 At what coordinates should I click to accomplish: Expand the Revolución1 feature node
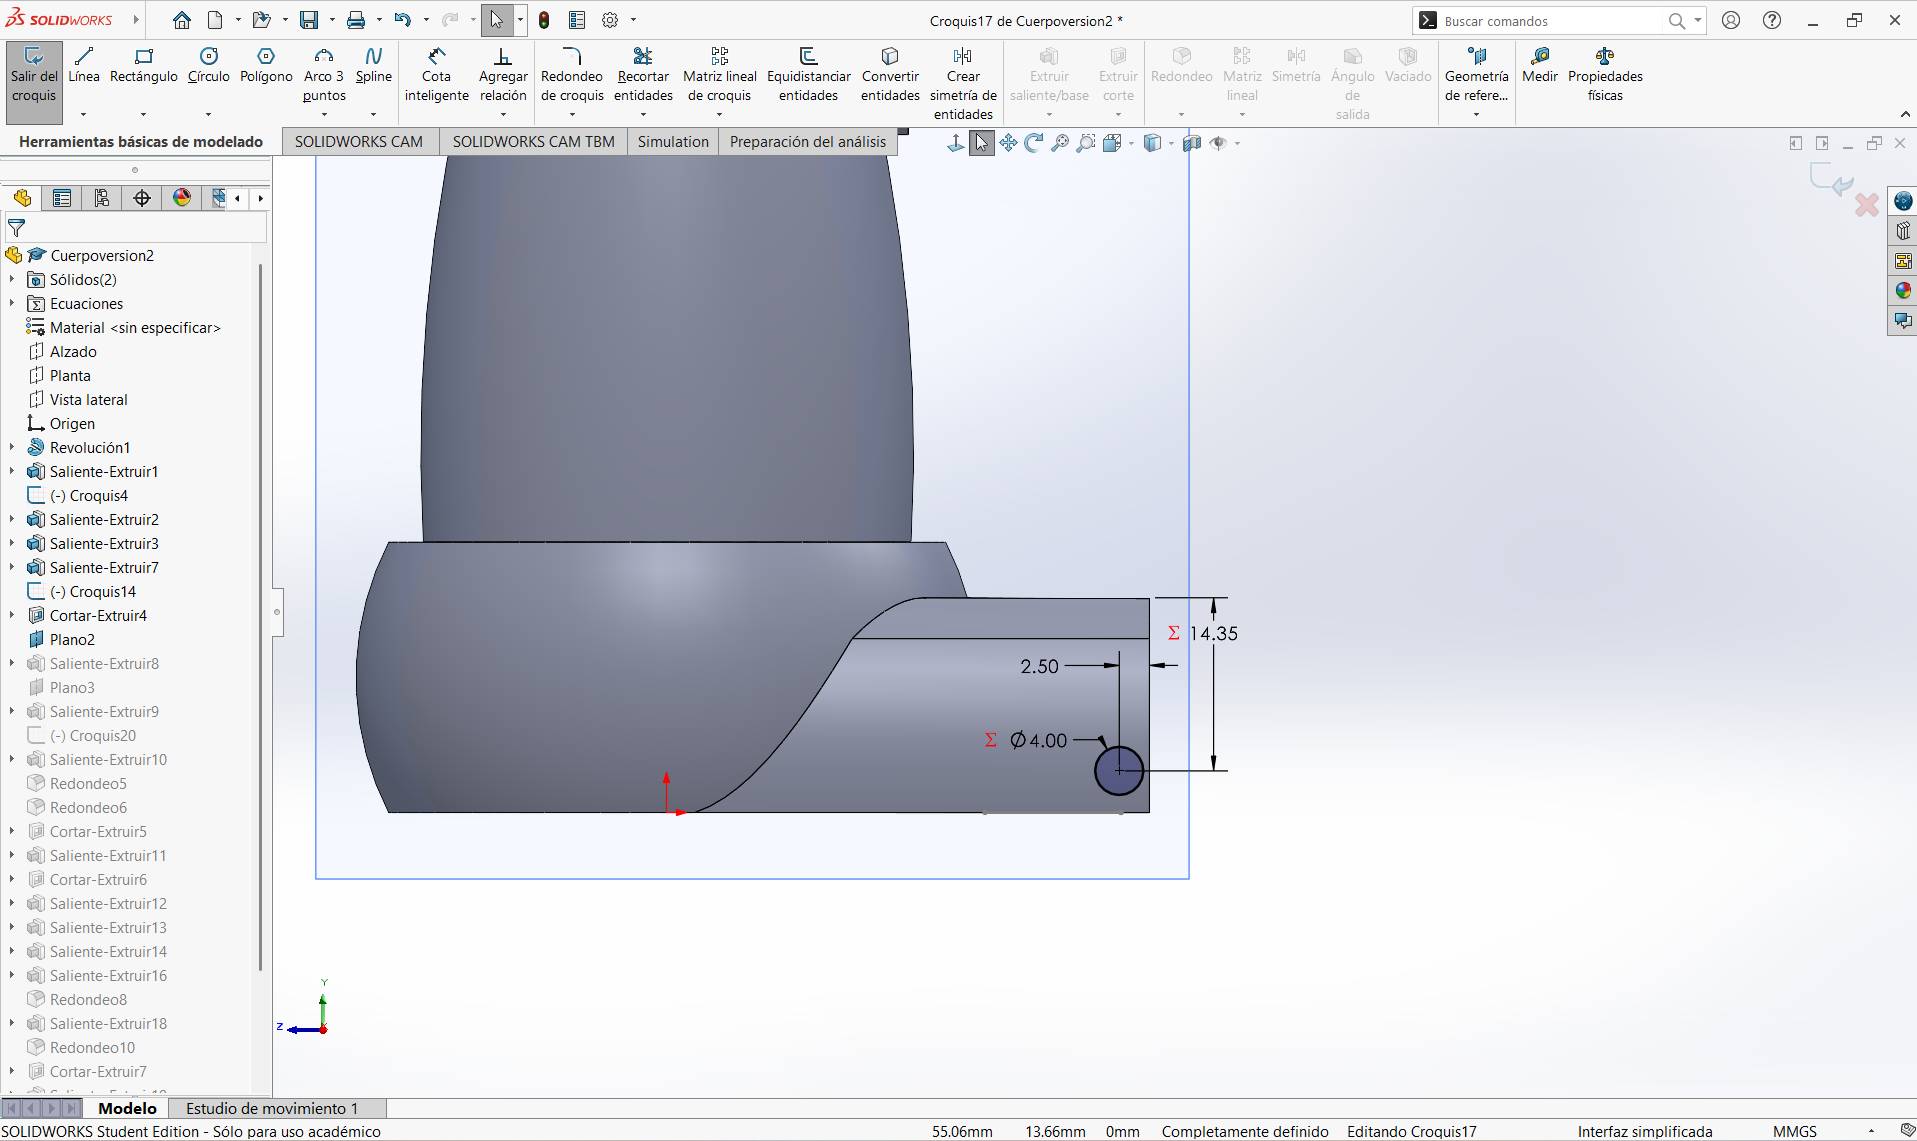pyautogui.click(x=12, y=447)
